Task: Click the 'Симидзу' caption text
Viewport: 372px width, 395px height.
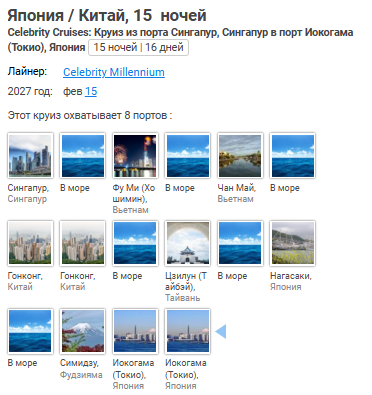Action: click(x=79, y=363)
